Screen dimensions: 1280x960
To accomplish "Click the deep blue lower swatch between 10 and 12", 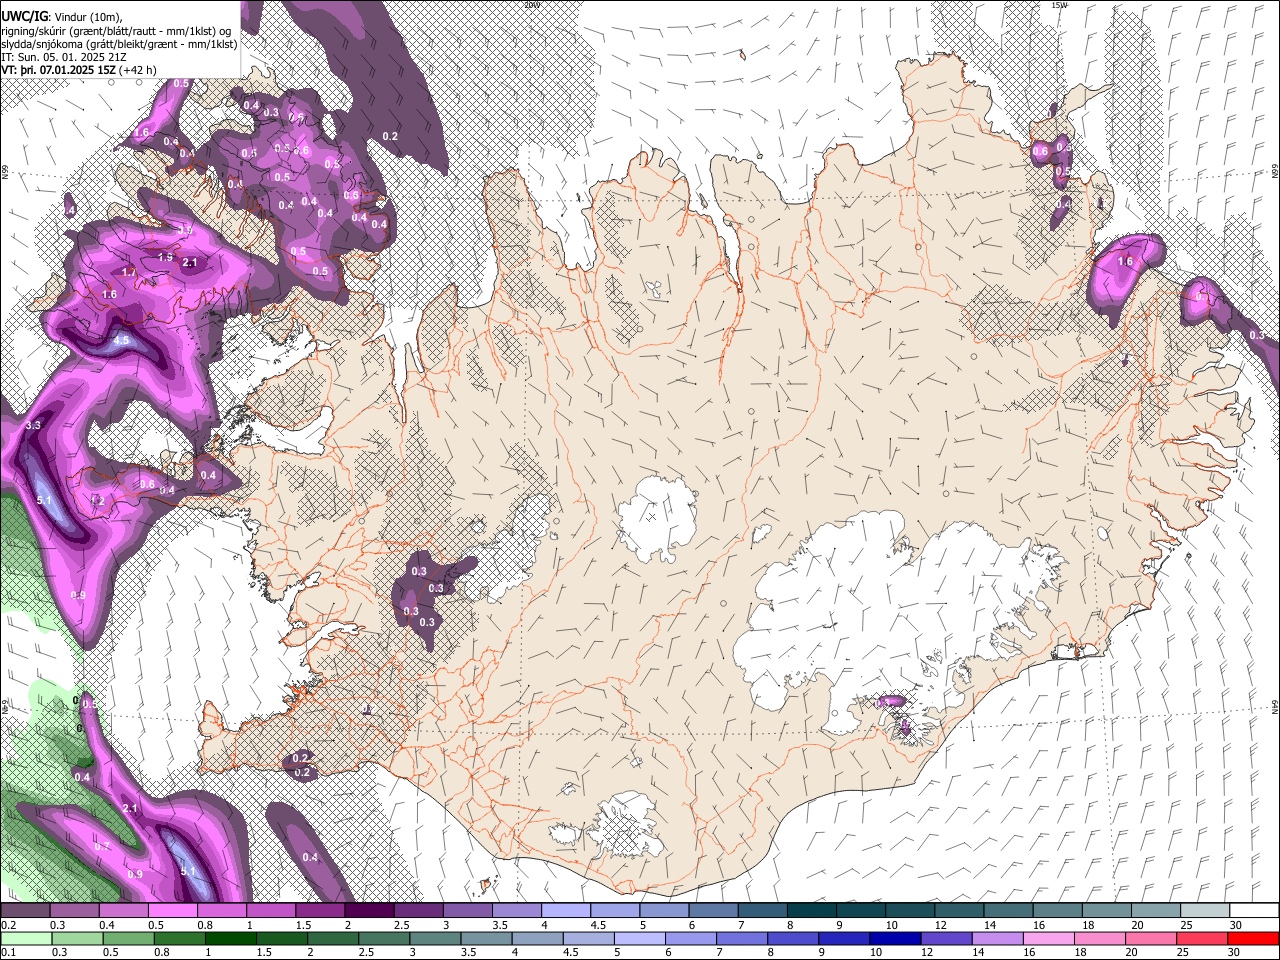I will tap(894, 938).
